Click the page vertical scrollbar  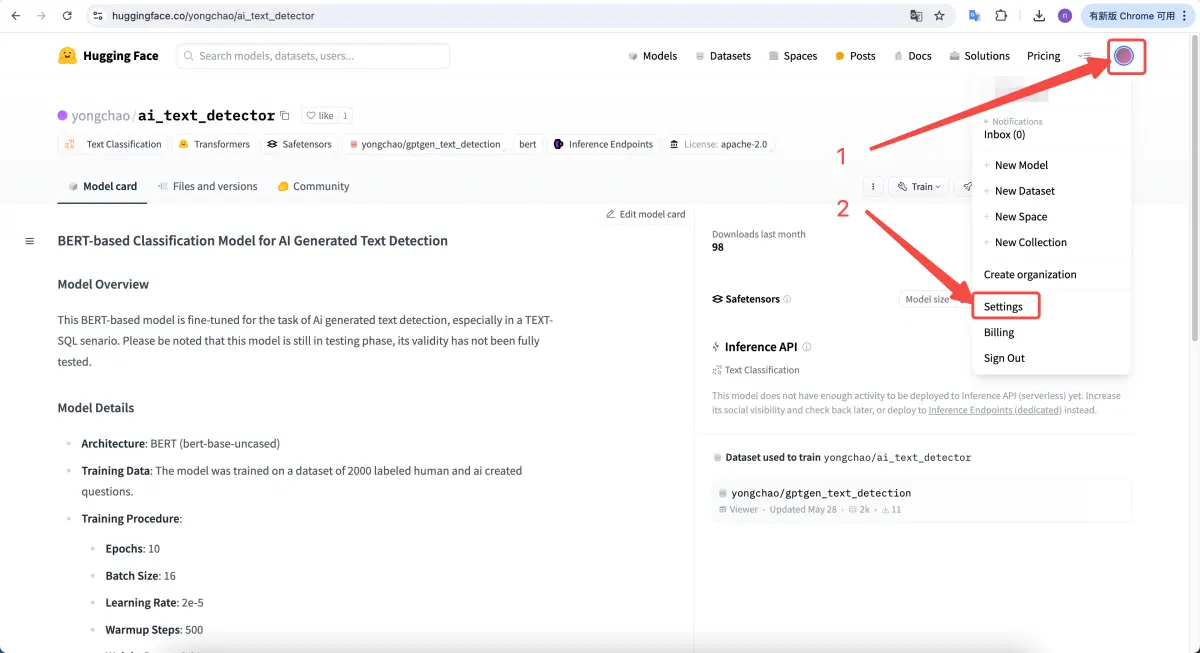click(x=1195, y=190)
